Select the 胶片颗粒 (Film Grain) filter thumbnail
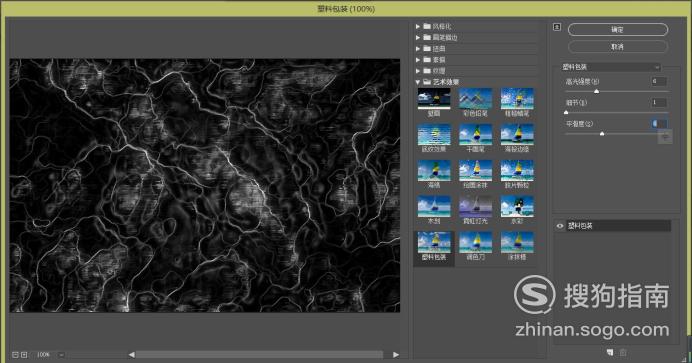 click(517, 170)
